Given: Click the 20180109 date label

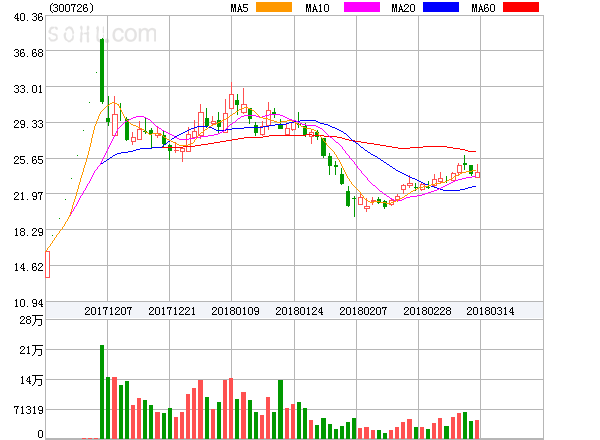Looking at the screenshot, I should 235,311.
